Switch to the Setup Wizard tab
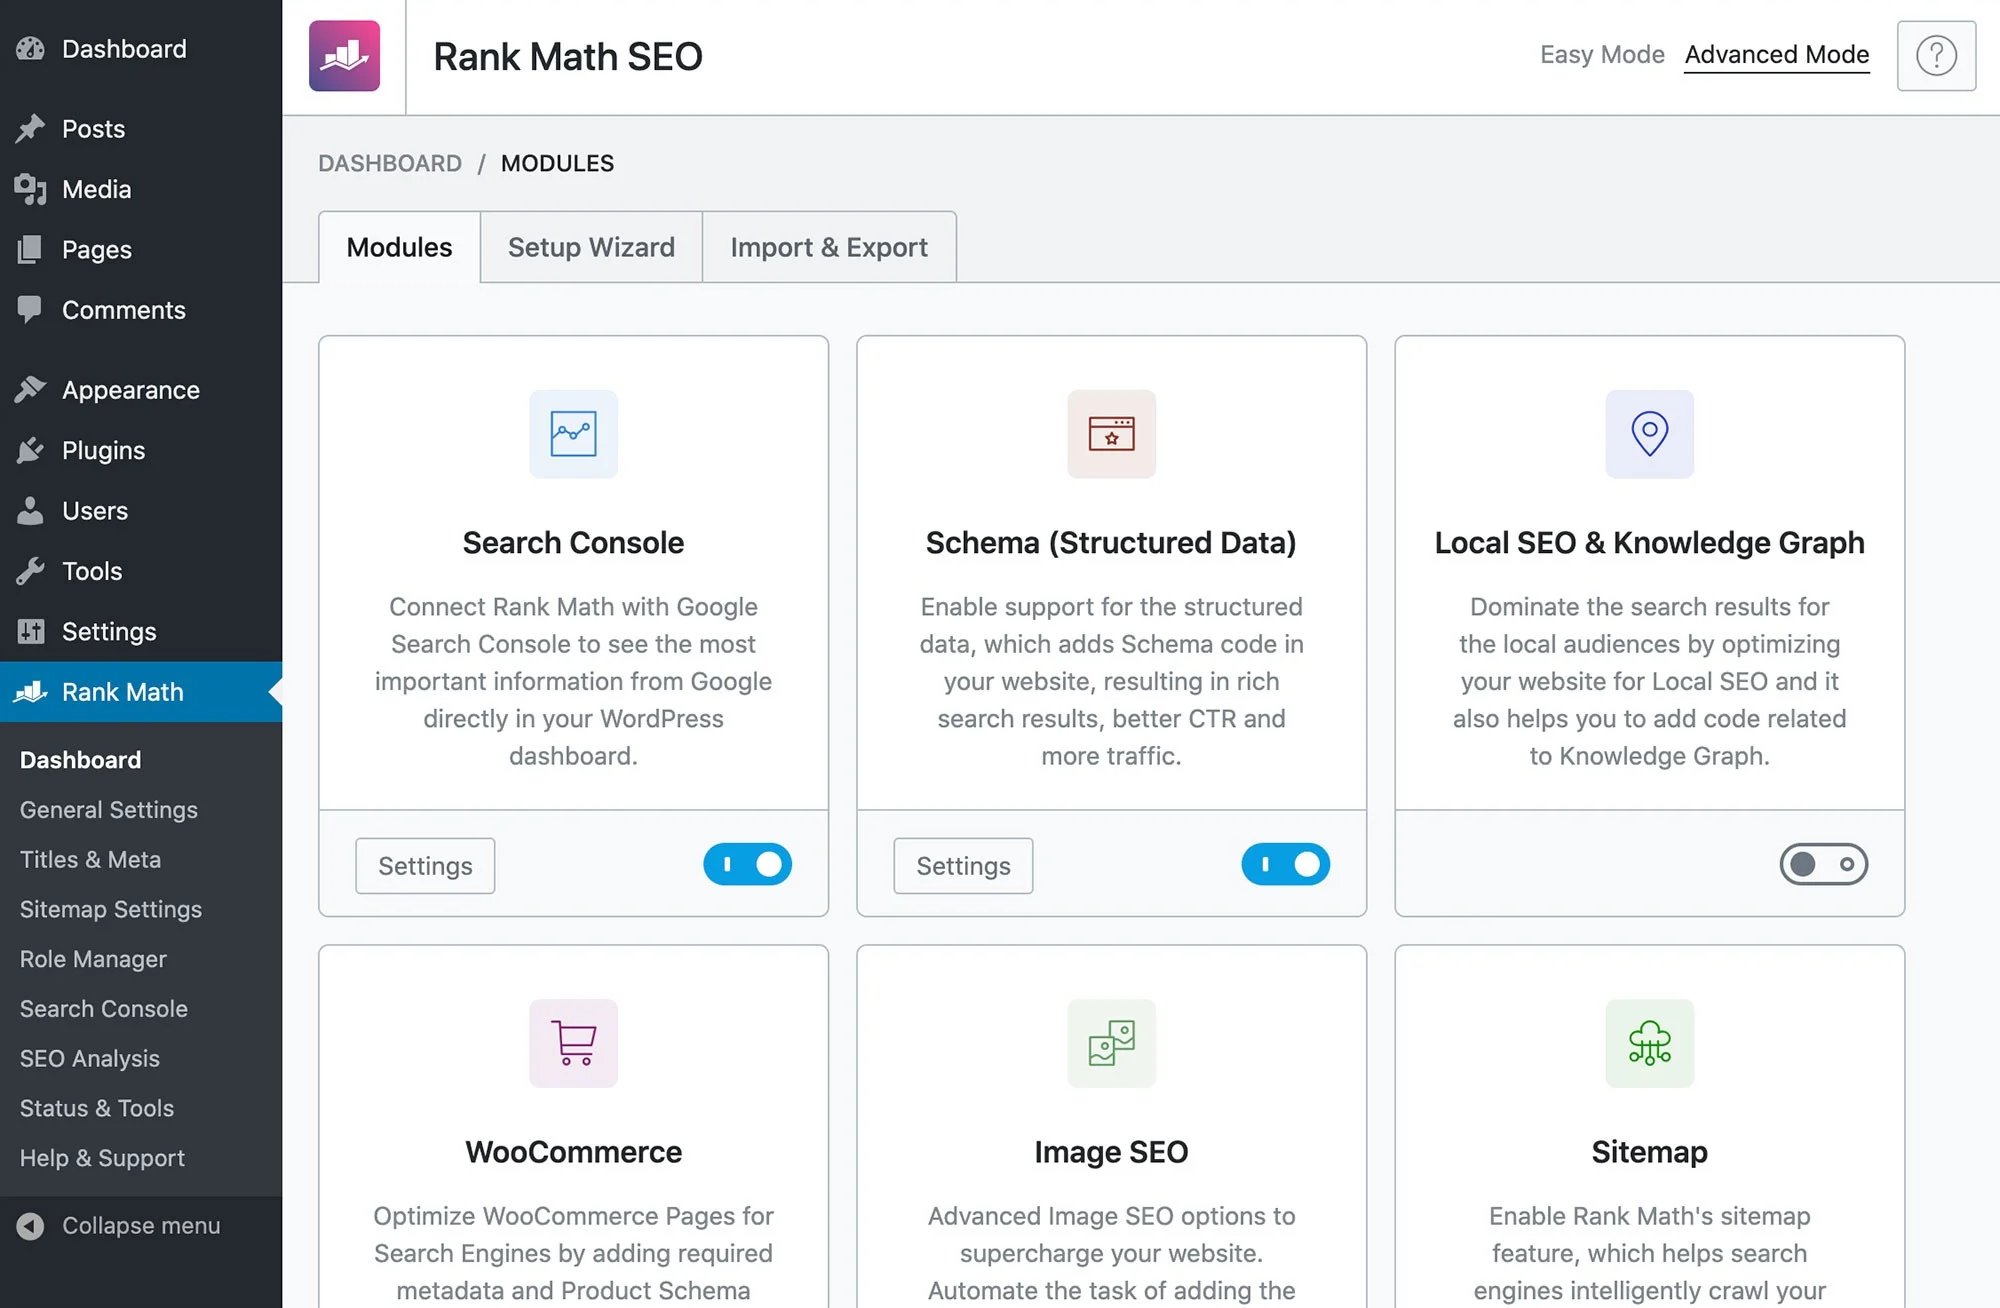 (x=591, y=247)
